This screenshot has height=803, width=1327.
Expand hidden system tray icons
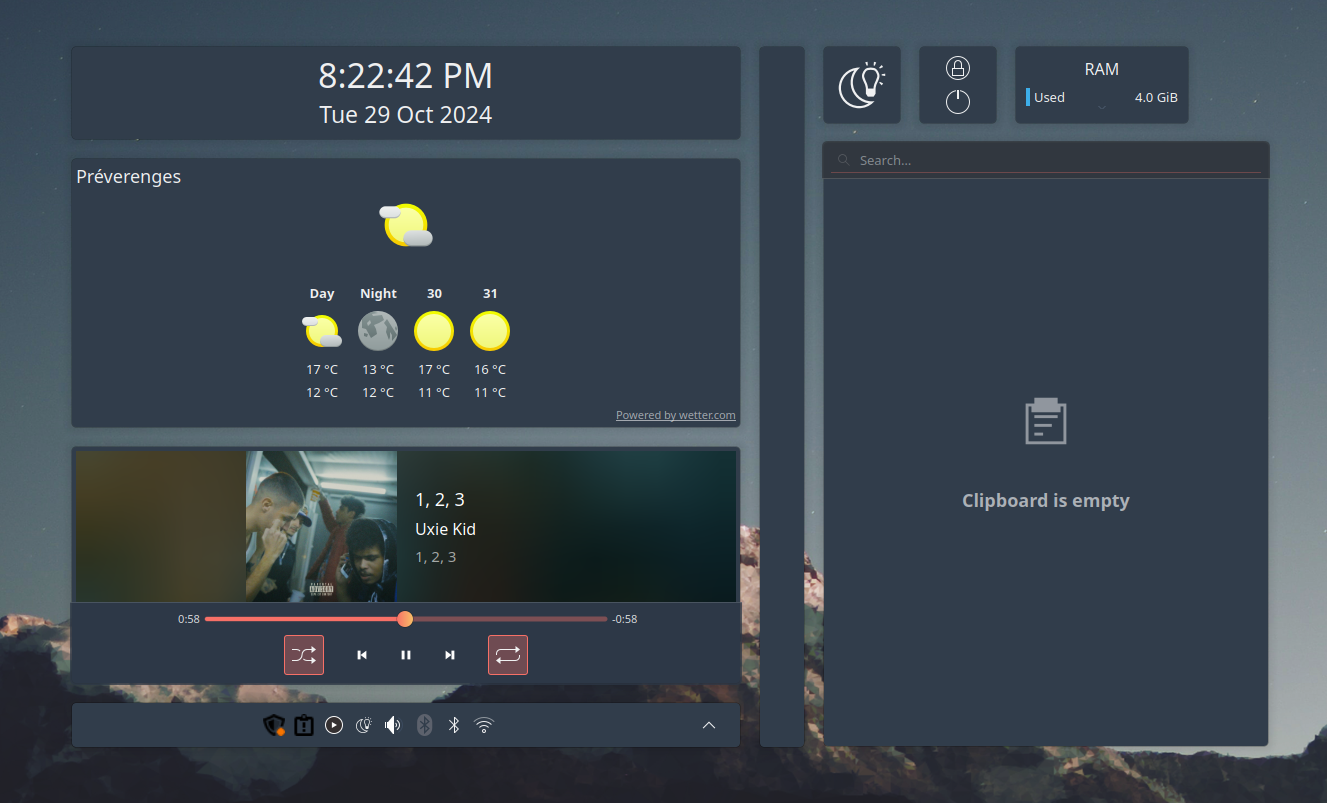click(709, 725)
